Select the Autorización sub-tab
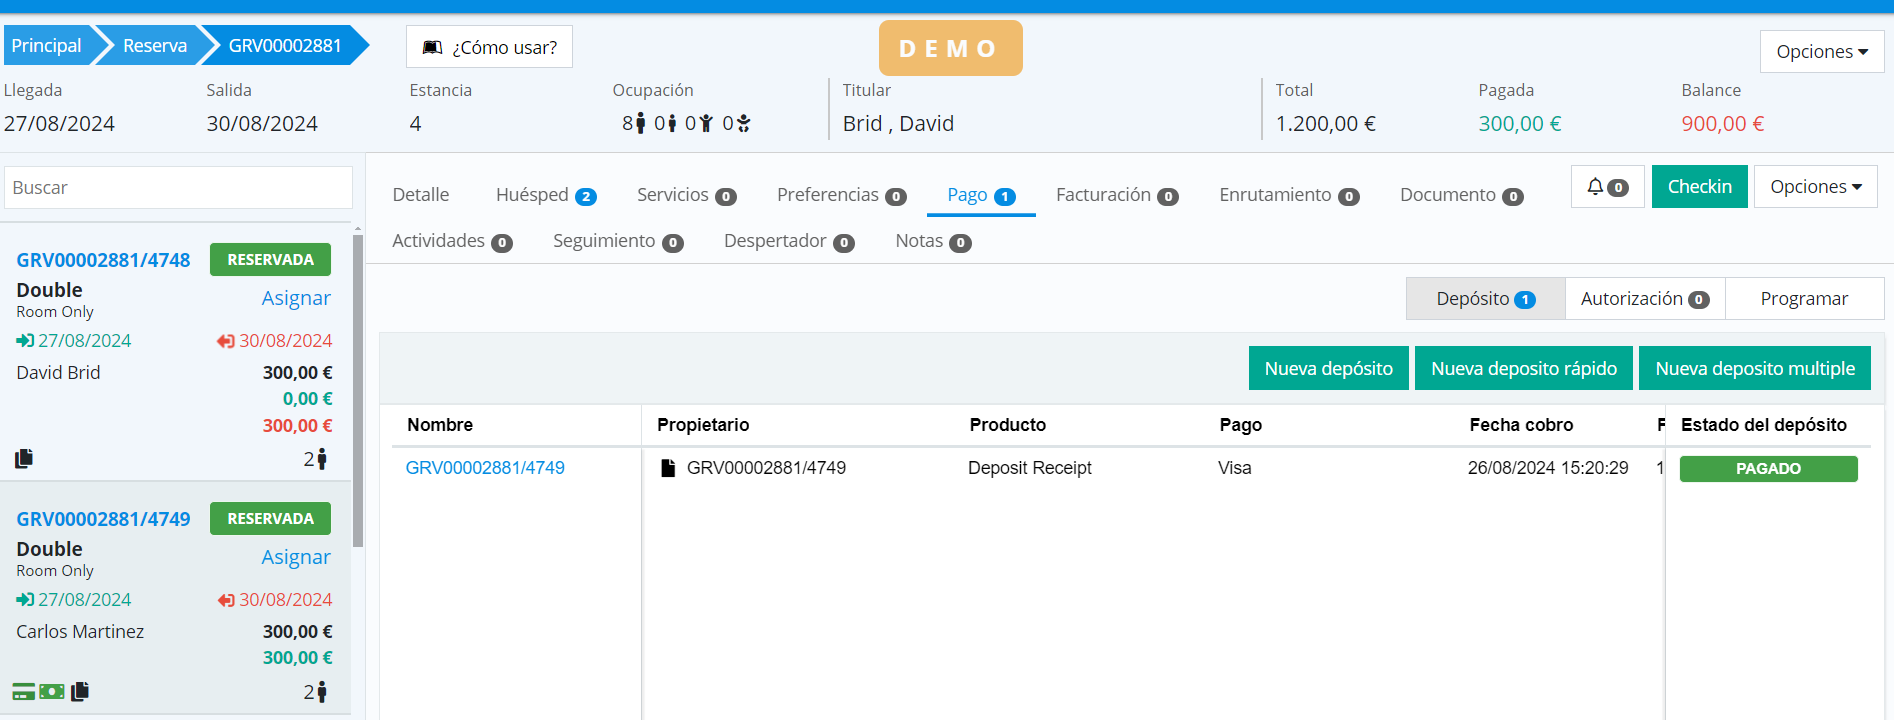The width and height of the screenshot is (1894, 720). [1644, 299]
